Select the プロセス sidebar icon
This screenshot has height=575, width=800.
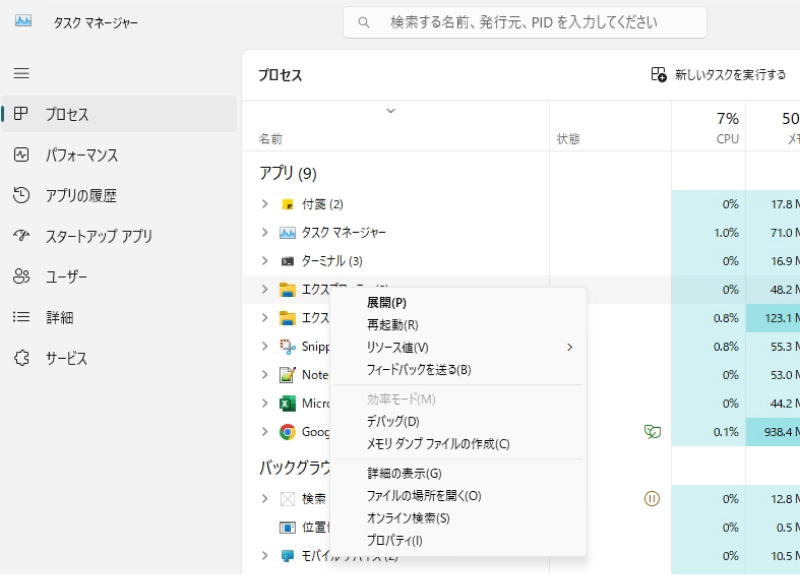tap(20, 113)
